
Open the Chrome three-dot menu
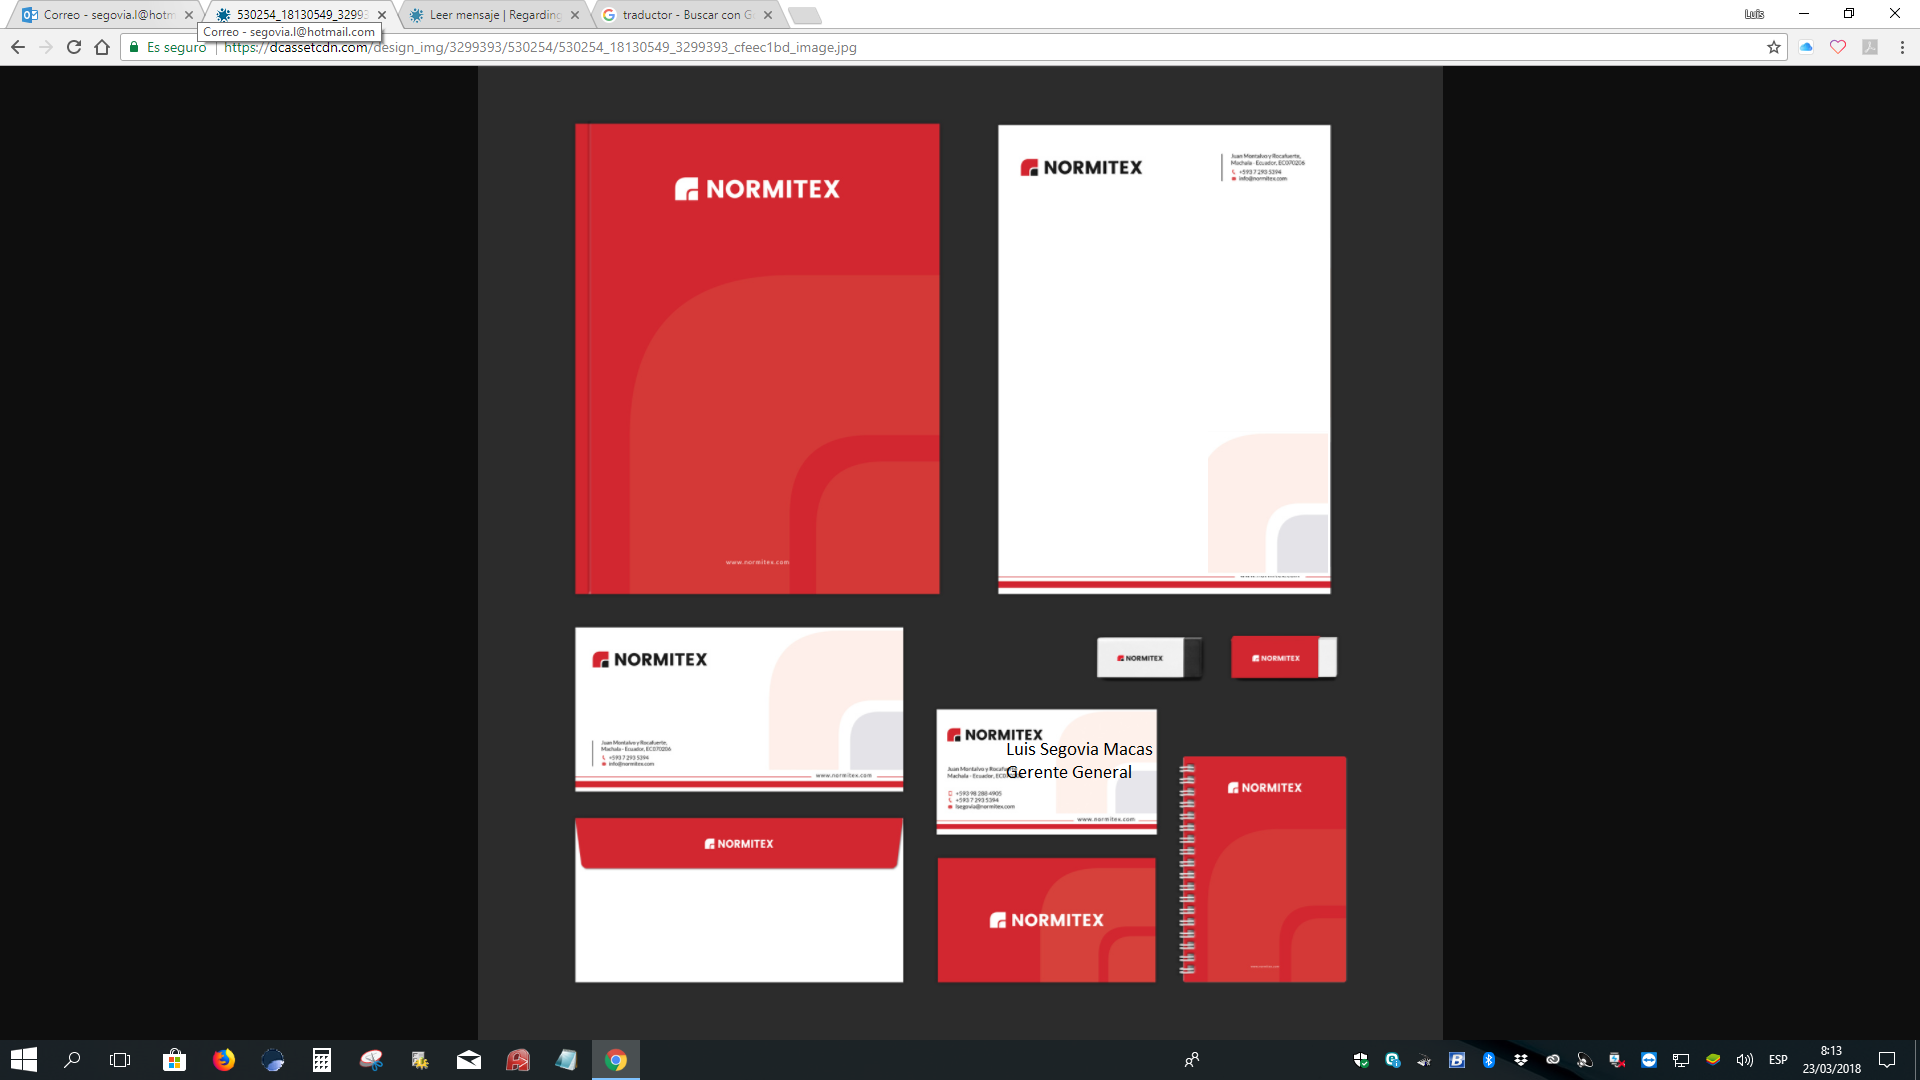click(x=1902, y=47)
